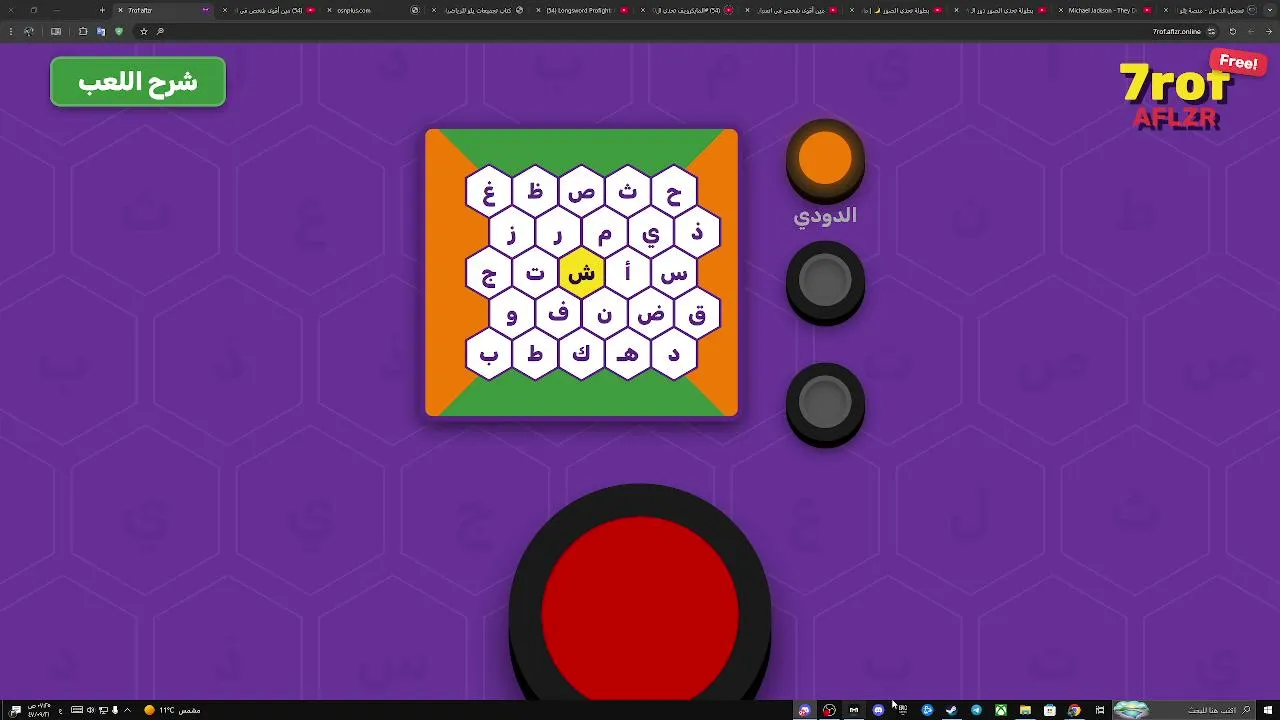Switch to Google Chrome in the taskbar

coord(1074,710)
